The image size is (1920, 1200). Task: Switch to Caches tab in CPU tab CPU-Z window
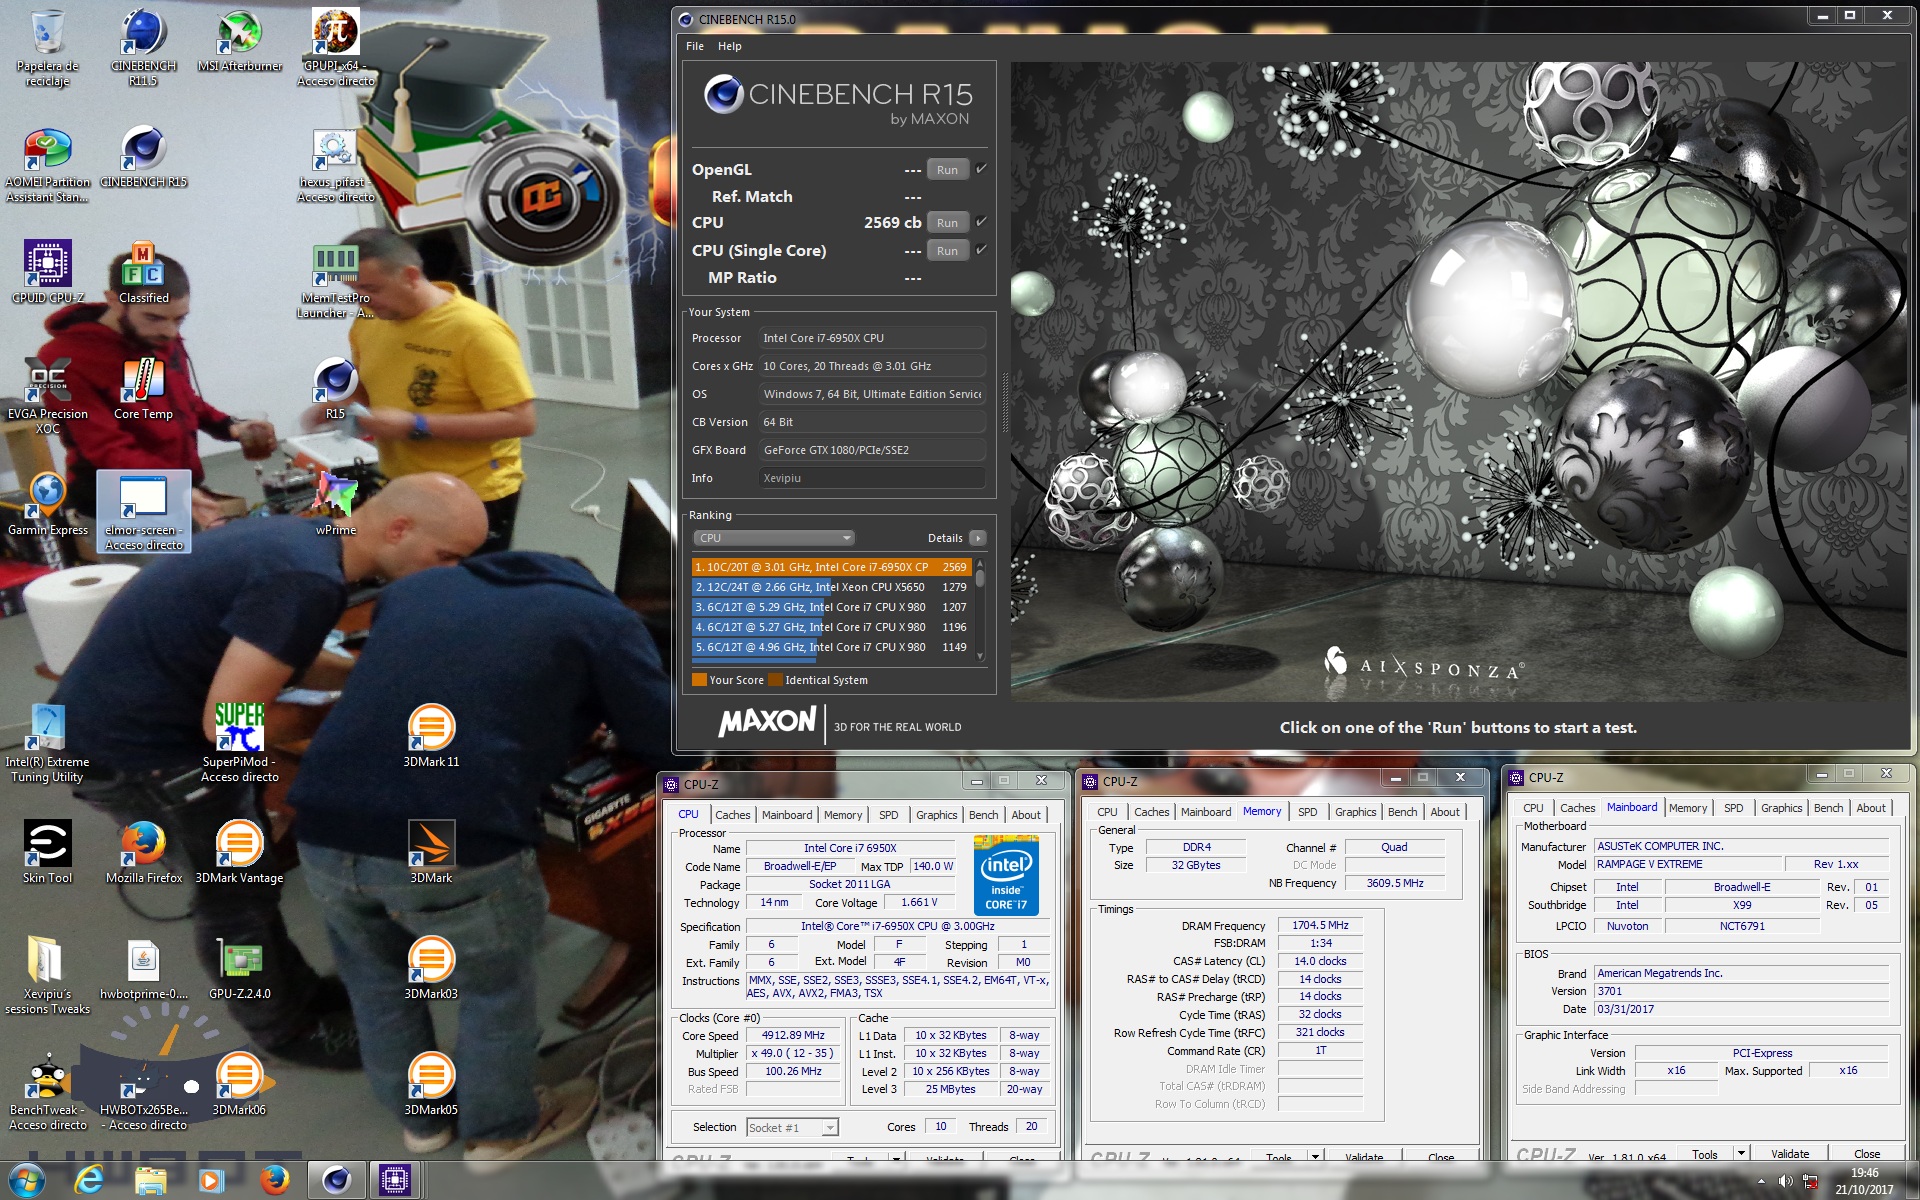(x=732, y=815)
